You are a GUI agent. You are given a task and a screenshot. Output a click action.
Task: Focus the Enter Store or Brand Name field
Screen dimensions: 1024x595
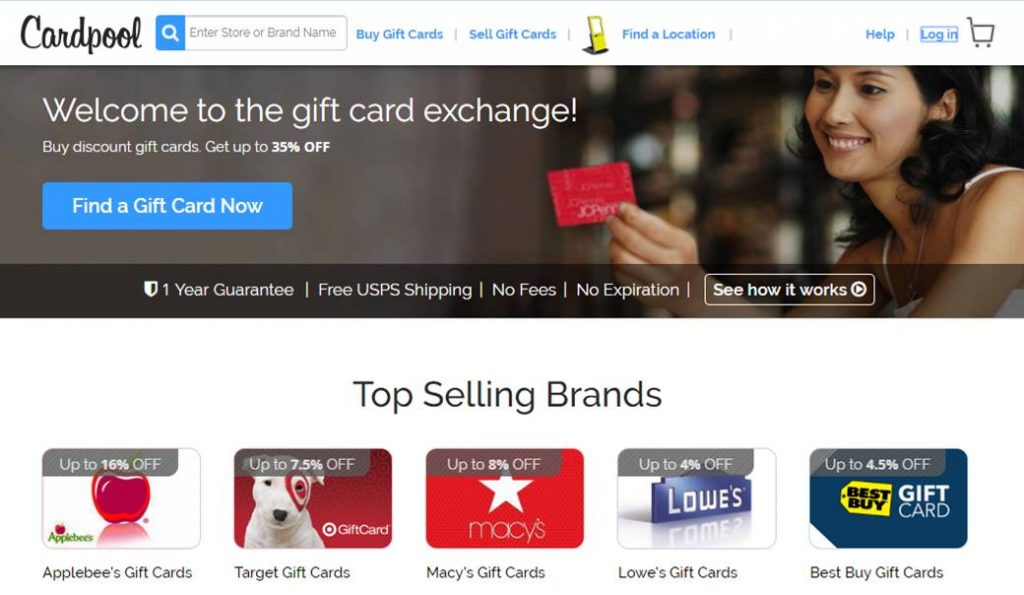pyautogui.click(x=265, y=33)
